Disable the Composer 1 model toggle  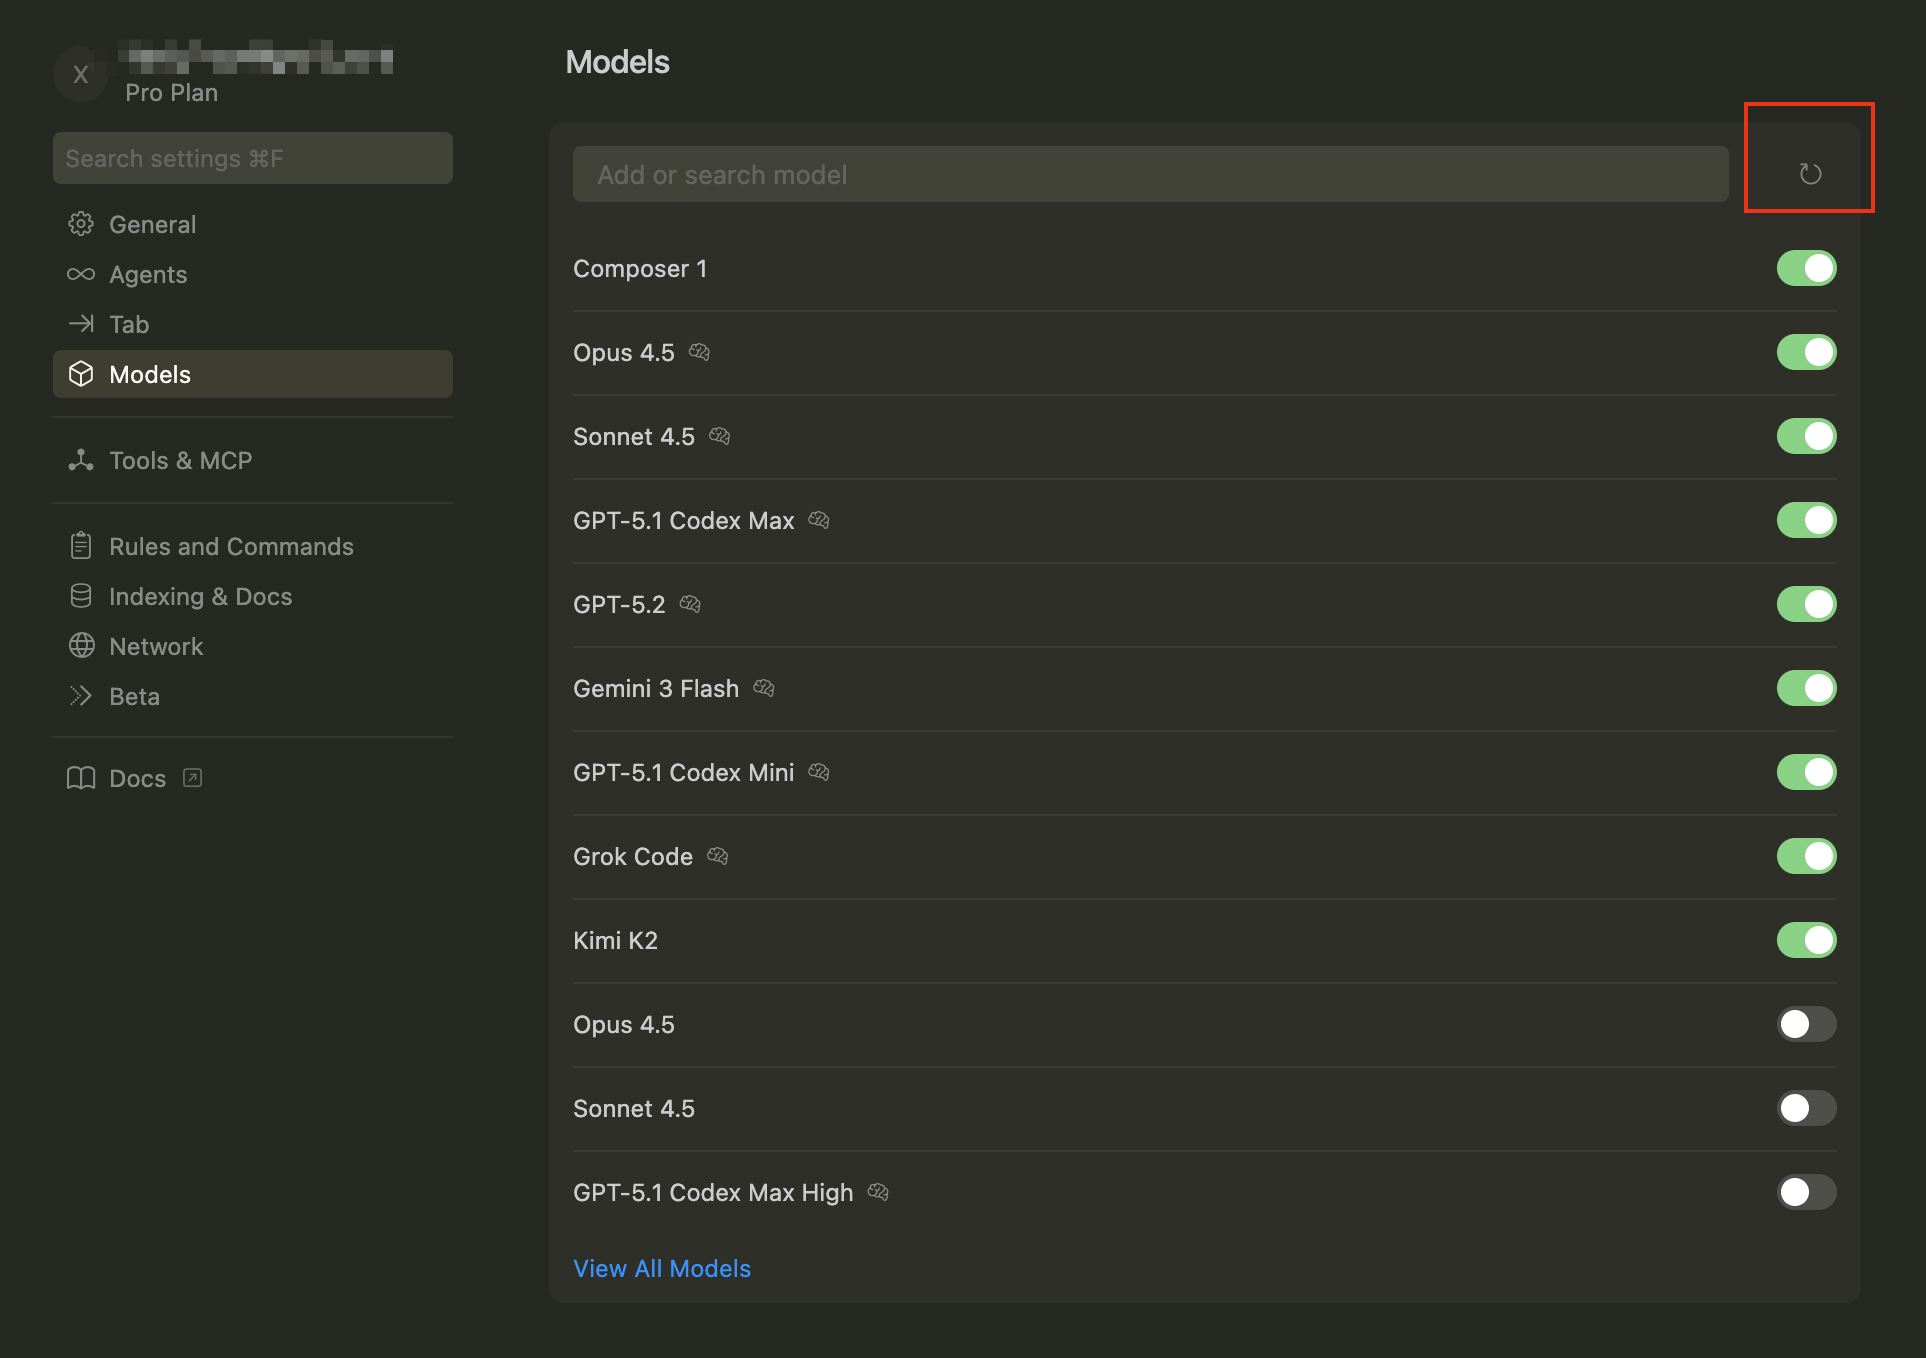(1806, 268)
